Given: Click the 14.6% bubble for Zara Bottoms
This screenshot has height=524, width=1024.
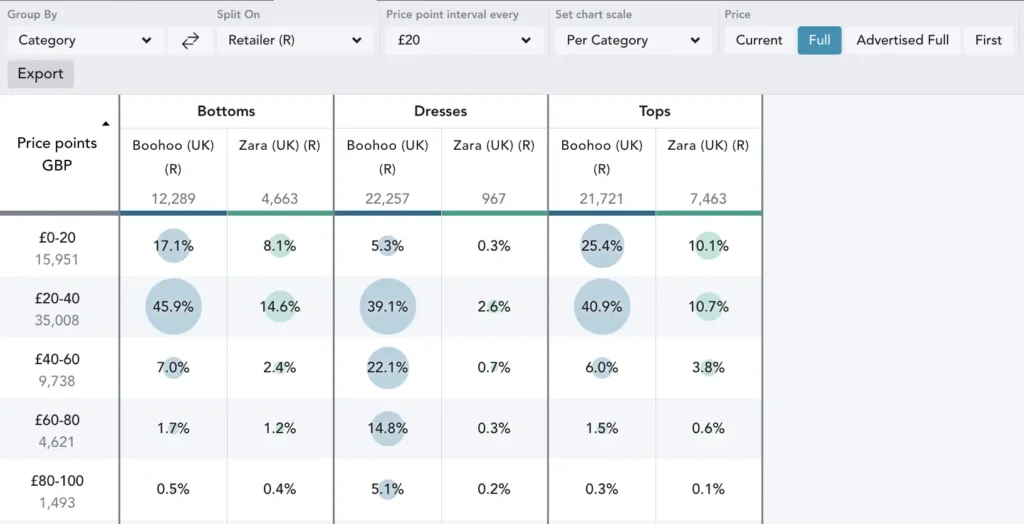Looking at the screenshot, I should point(280,307).
